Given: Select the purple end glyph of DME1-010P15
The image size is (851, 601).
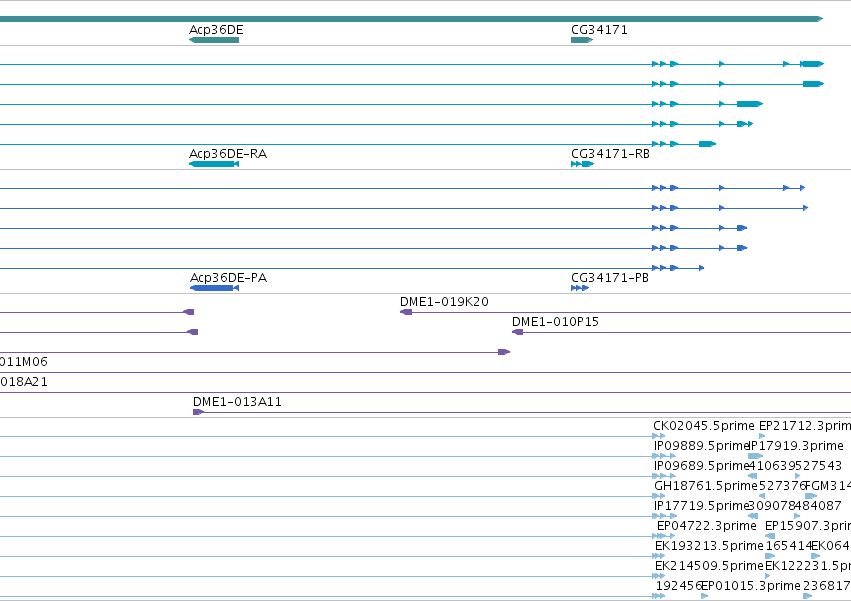Looking at the screenshot, I should click(x=517, y=332).
